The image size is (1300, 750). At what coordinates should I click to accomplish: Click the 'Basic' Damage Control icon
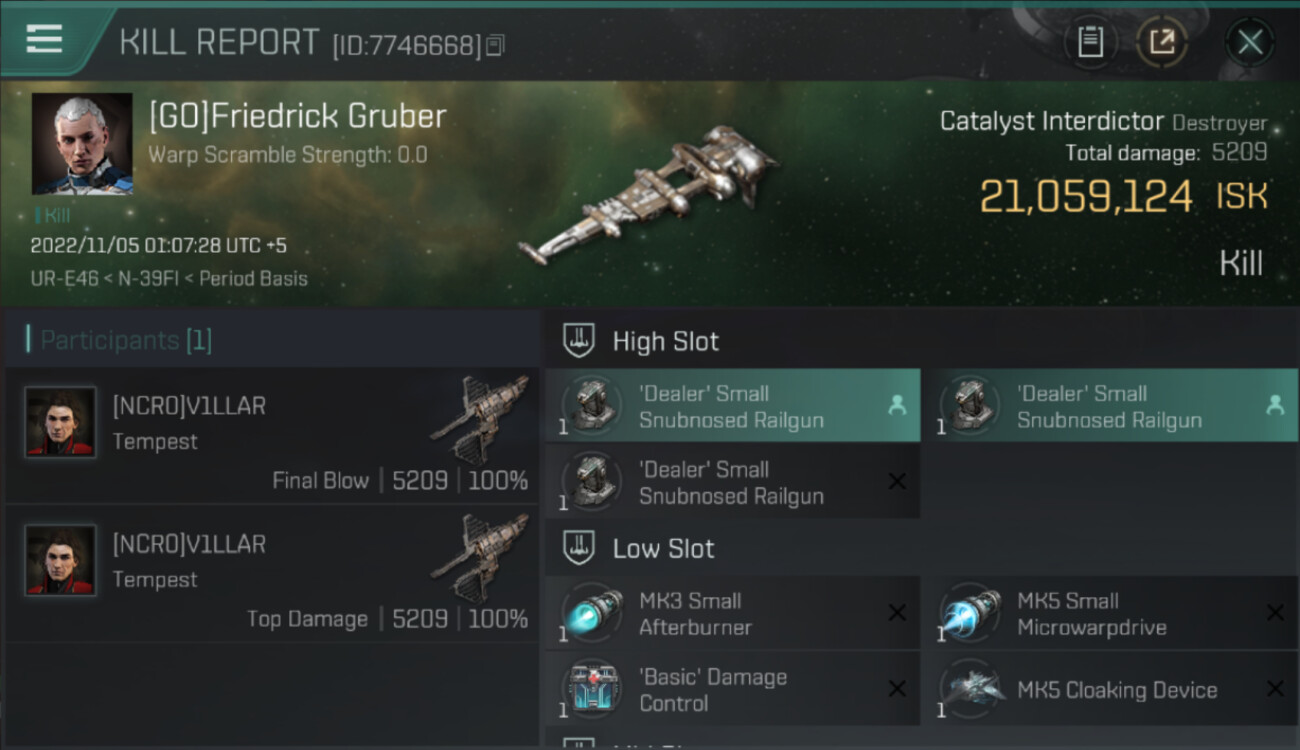(x=592, y=690)
